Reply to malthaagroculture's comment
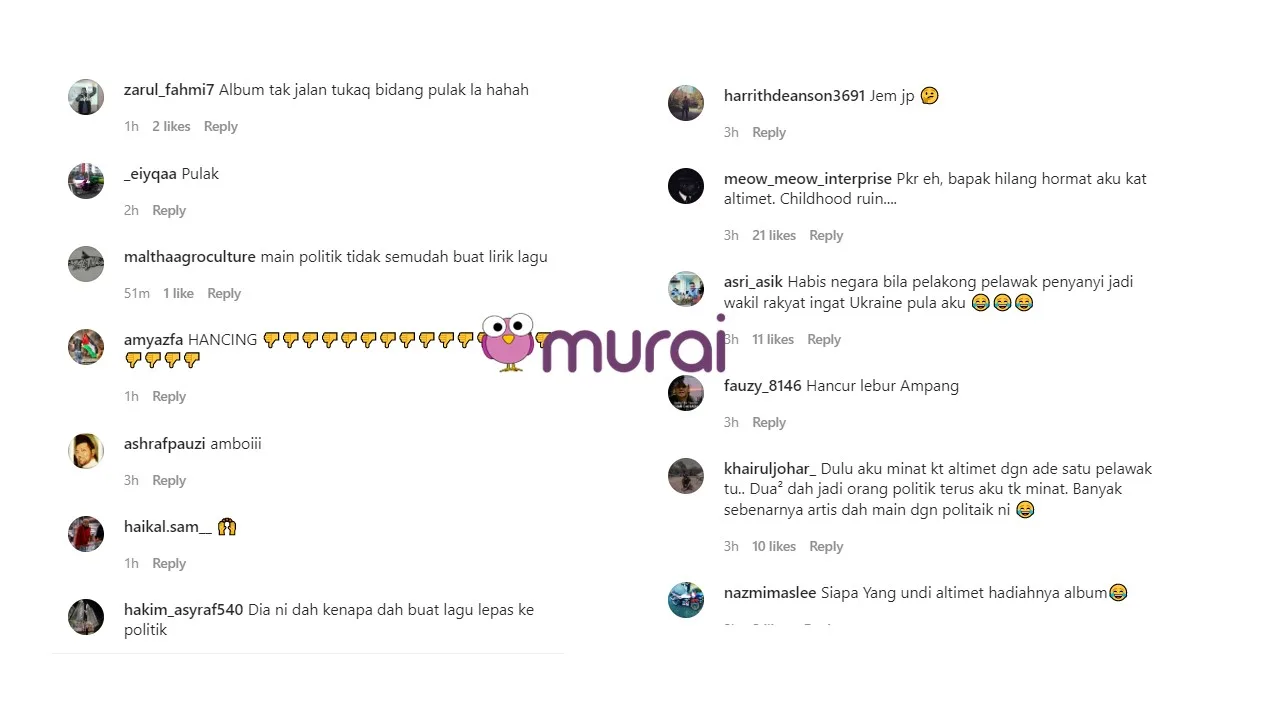 coord(224,293)
